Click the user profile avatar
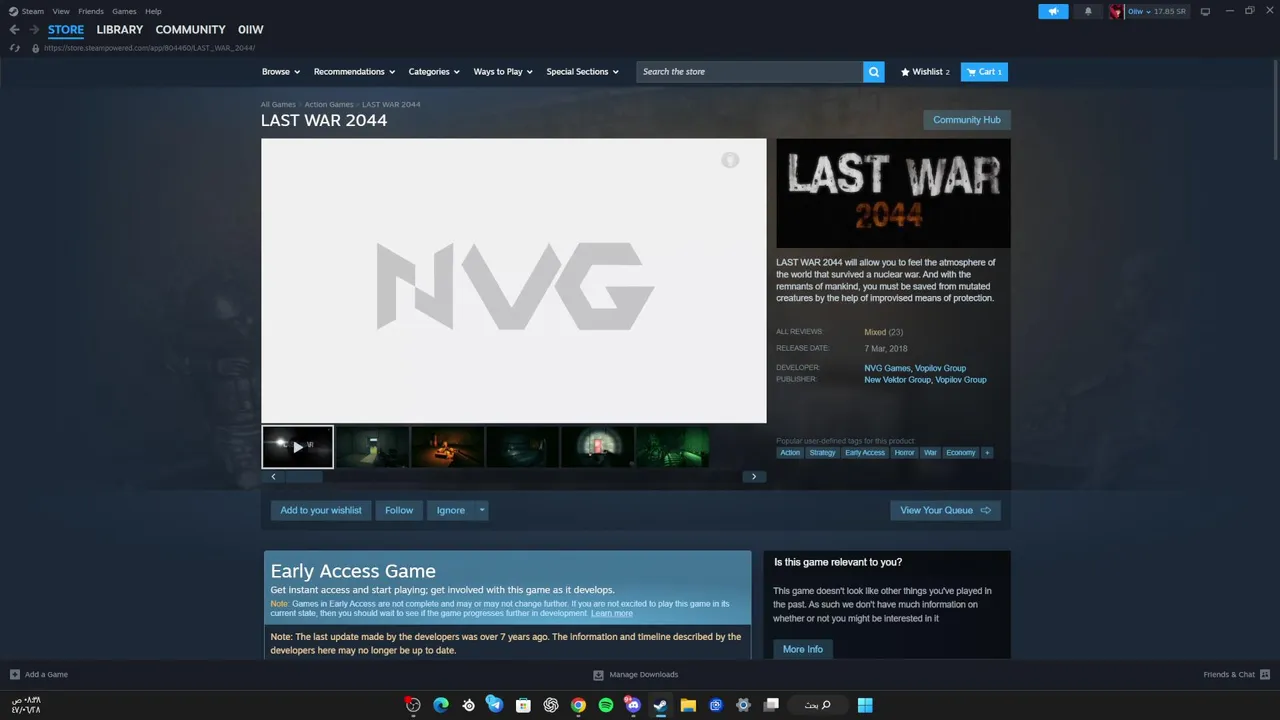 click(1116, 11)
